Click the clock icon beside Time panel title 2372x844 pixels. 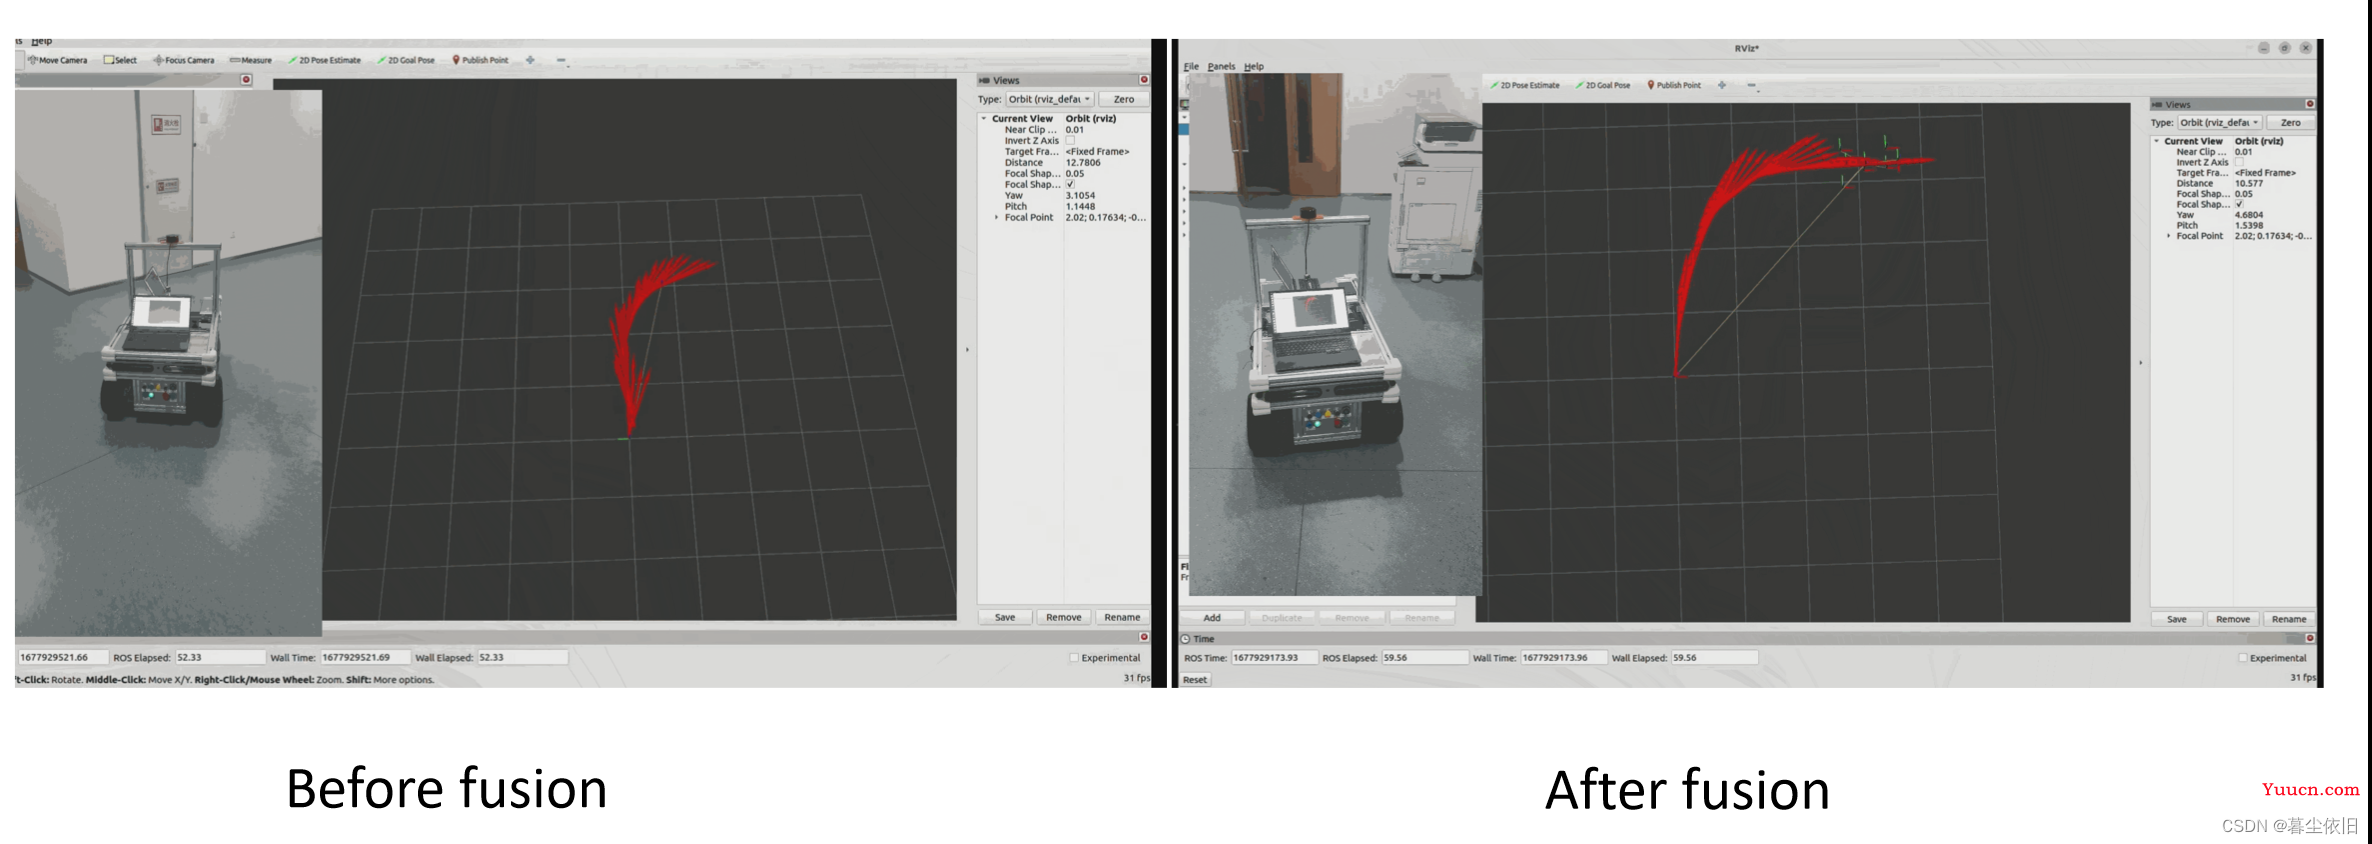[1186, 639]
